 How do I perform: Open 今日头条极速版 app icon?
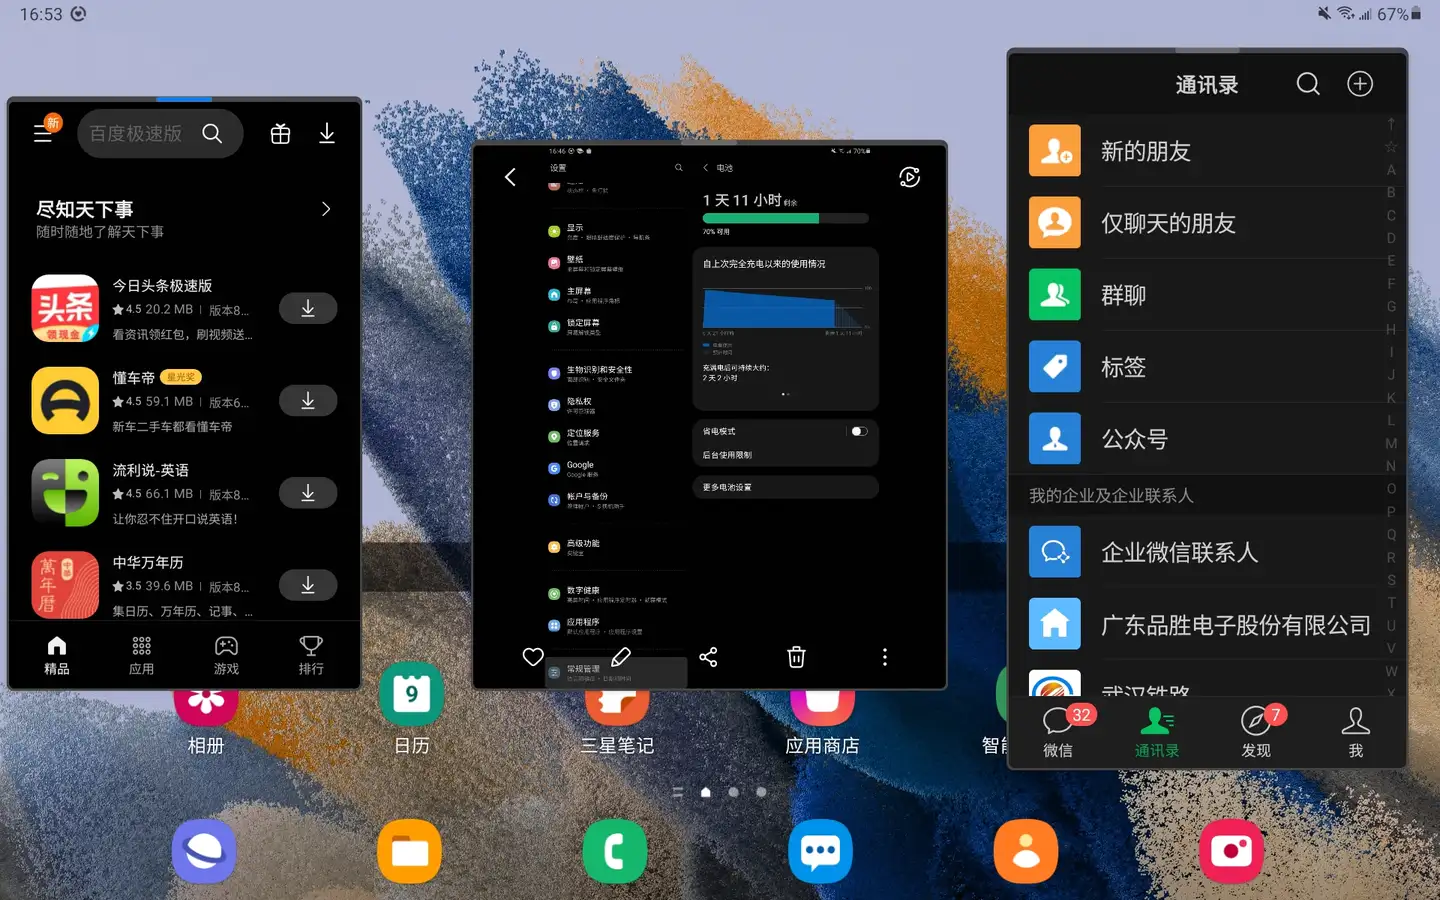(65, 308)
